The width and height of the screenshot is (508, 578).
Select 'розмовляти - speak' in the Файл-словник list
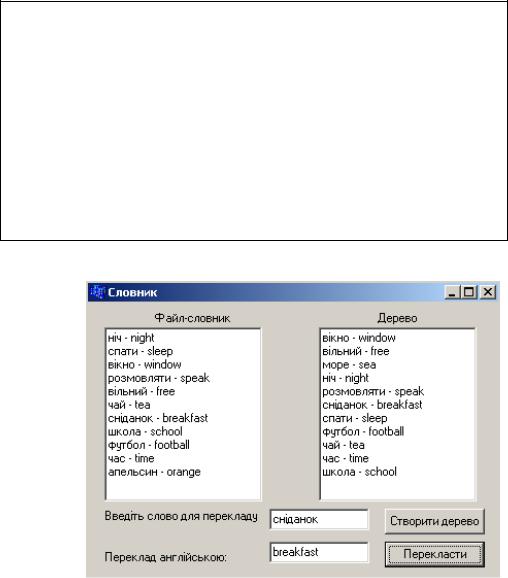[159, 378]
